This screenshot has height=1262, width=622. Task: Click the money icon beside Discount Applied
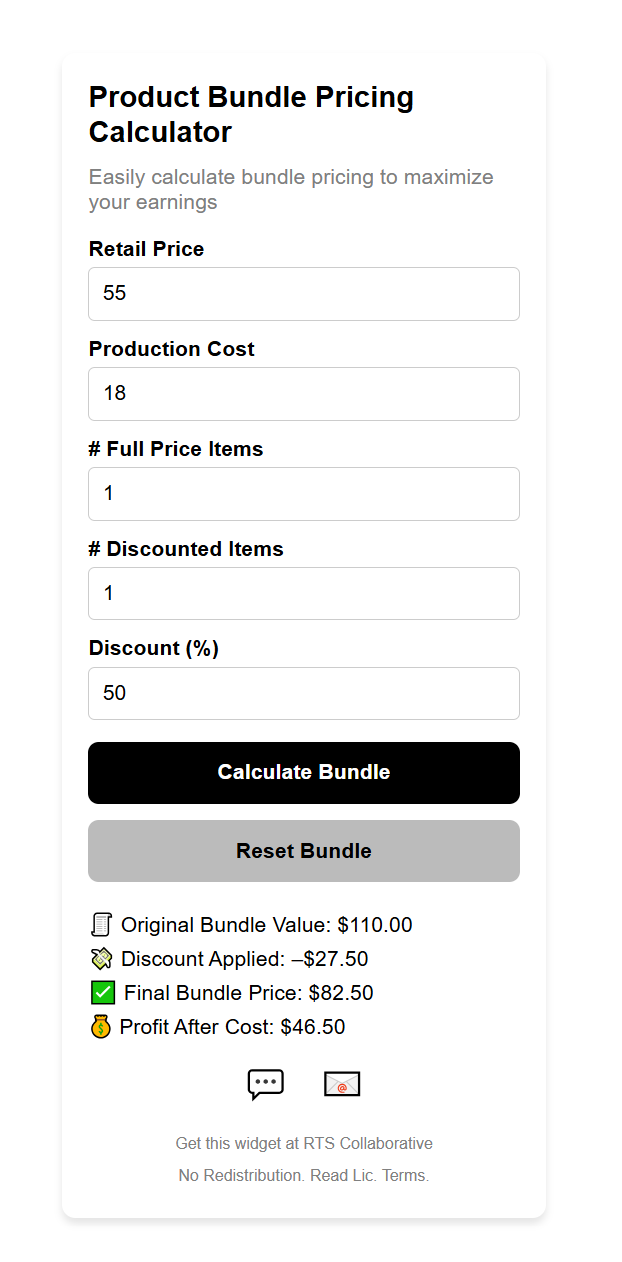point(101,959)
